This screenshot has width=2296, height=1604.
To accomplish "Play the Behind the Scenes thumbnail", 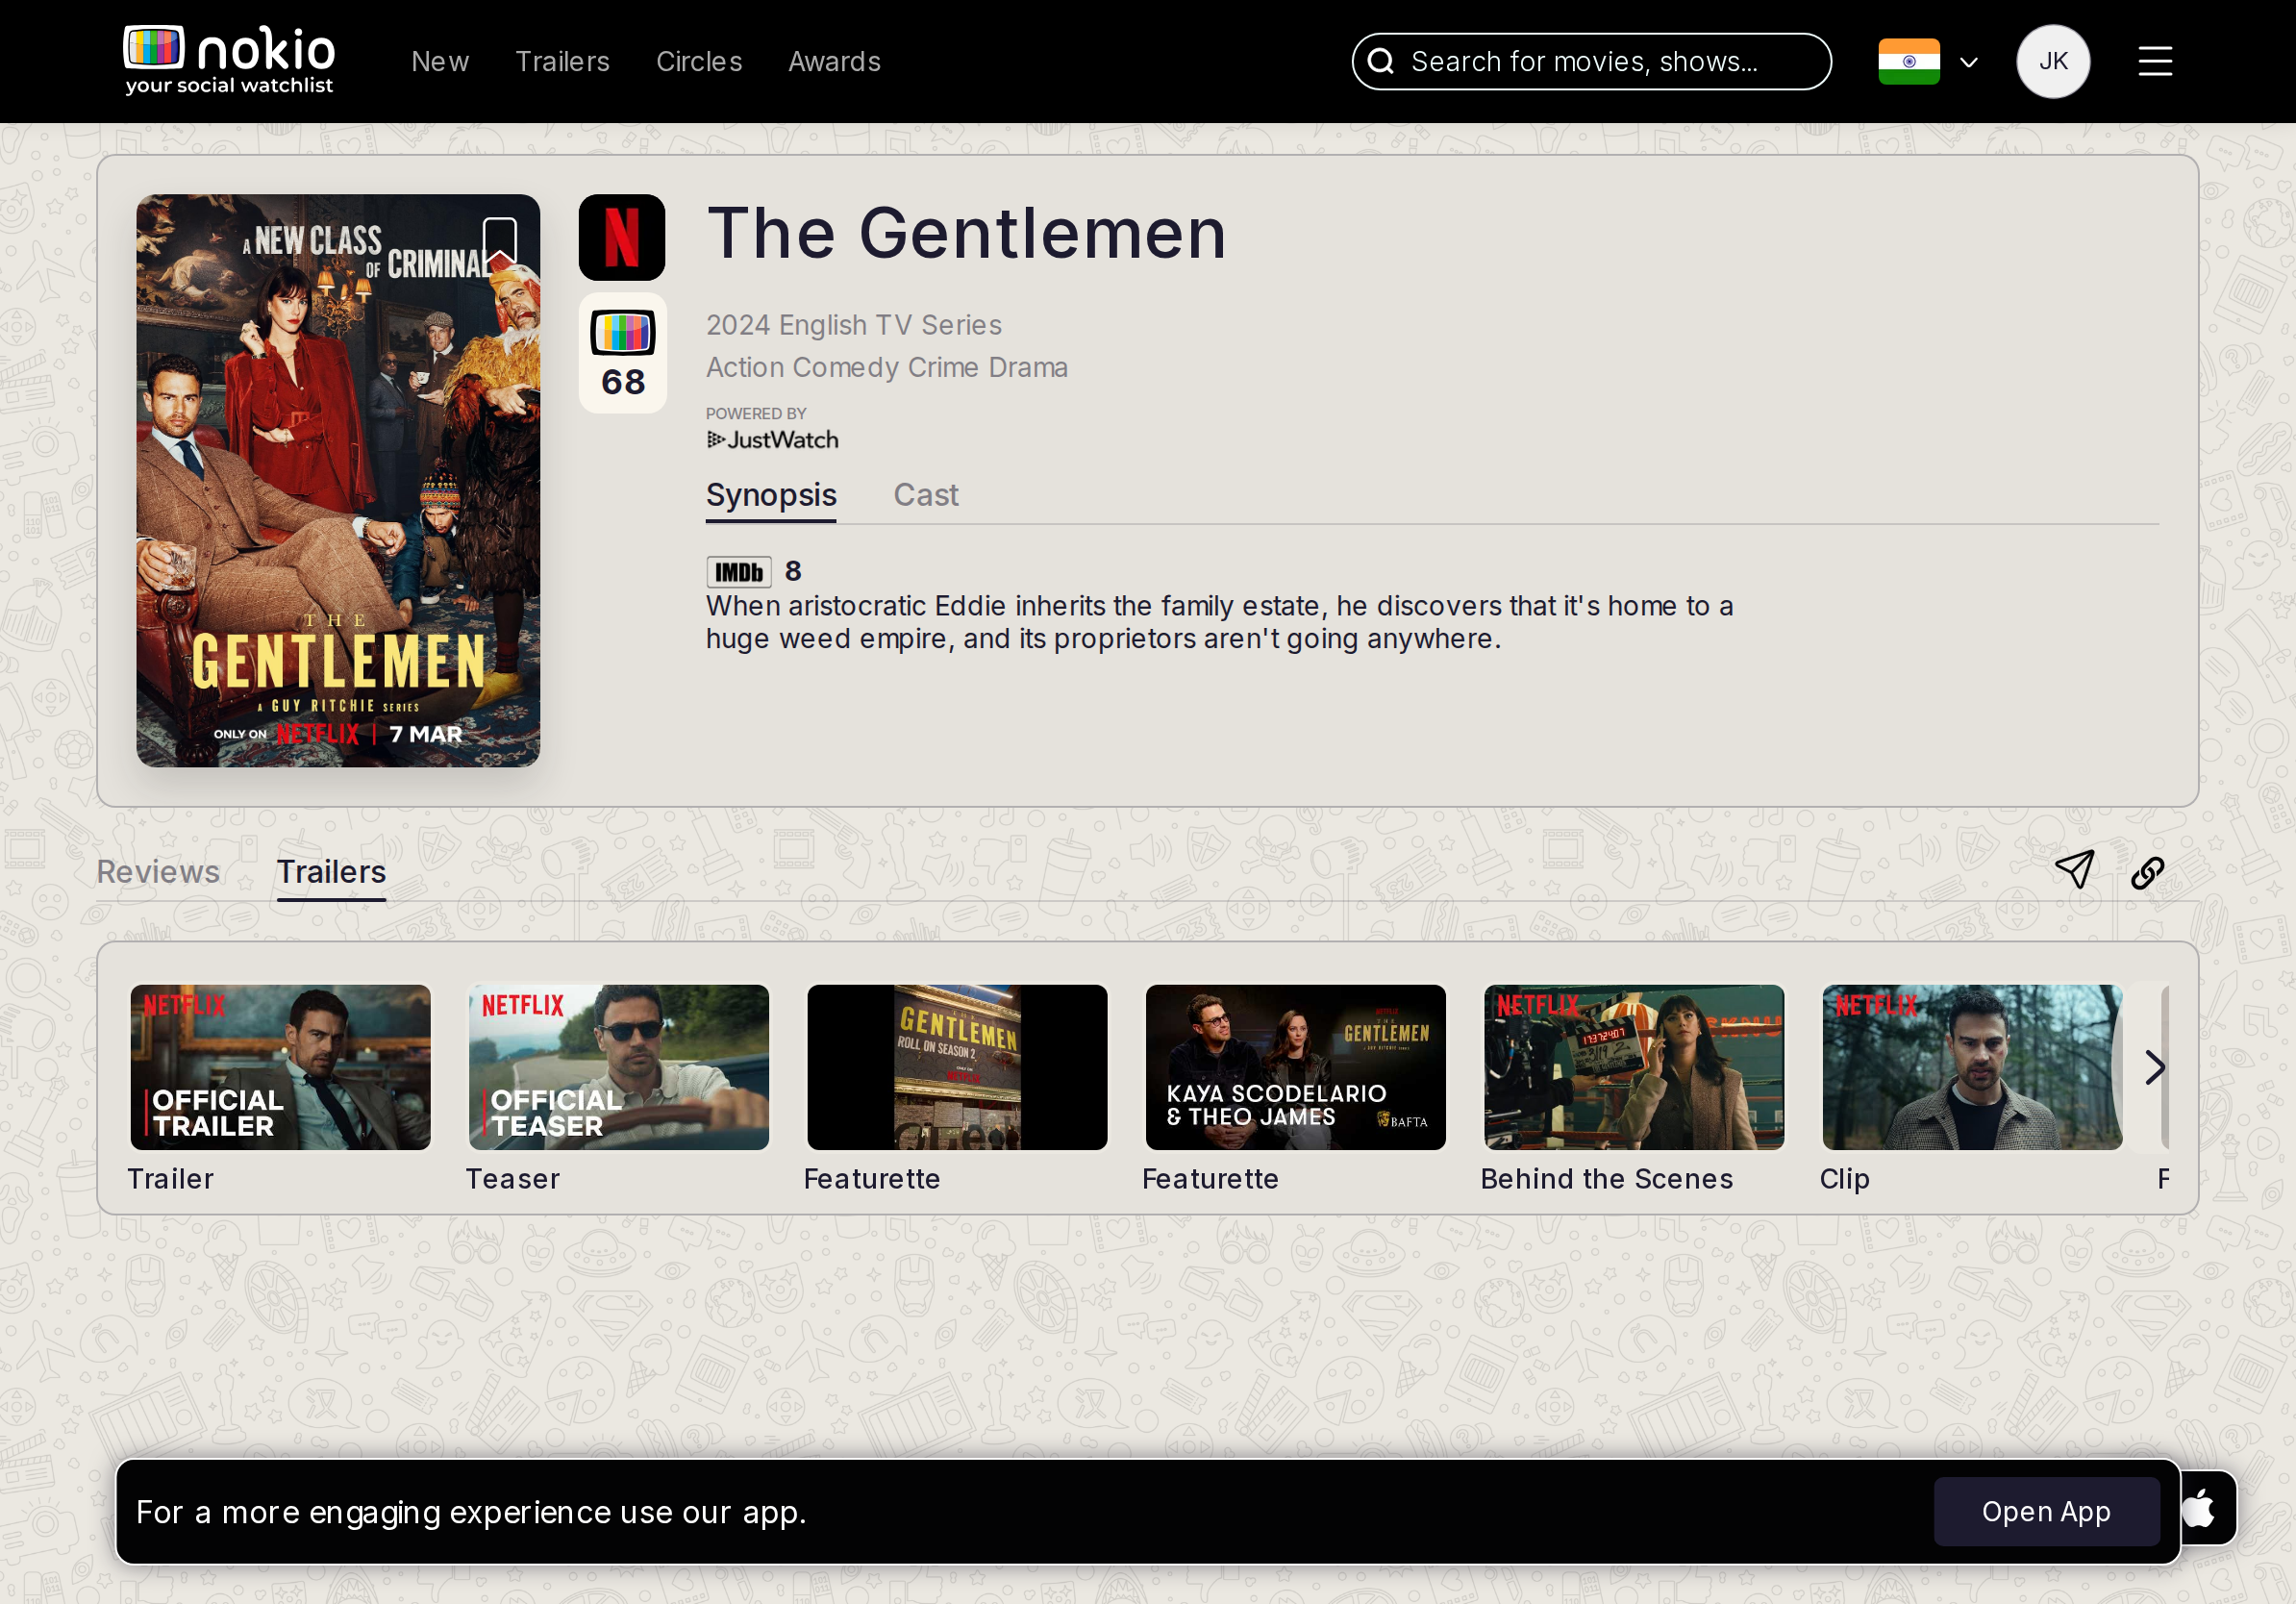I will [x=1634, y=1067].
